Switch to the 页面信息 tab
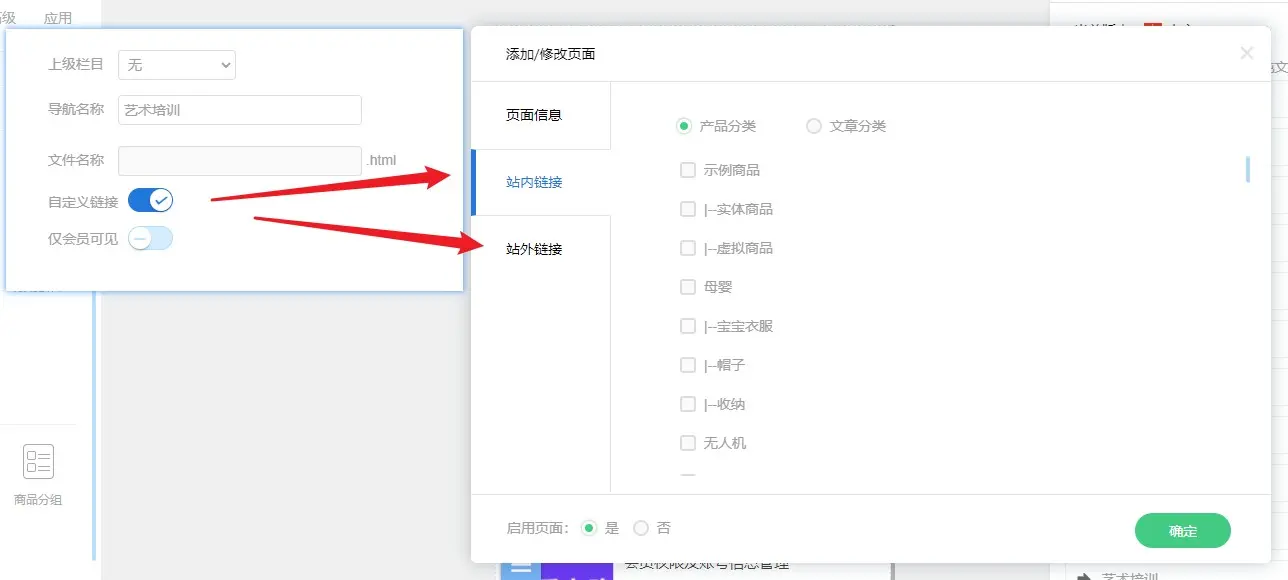The image size is (1288, 580). pos(540,115)
